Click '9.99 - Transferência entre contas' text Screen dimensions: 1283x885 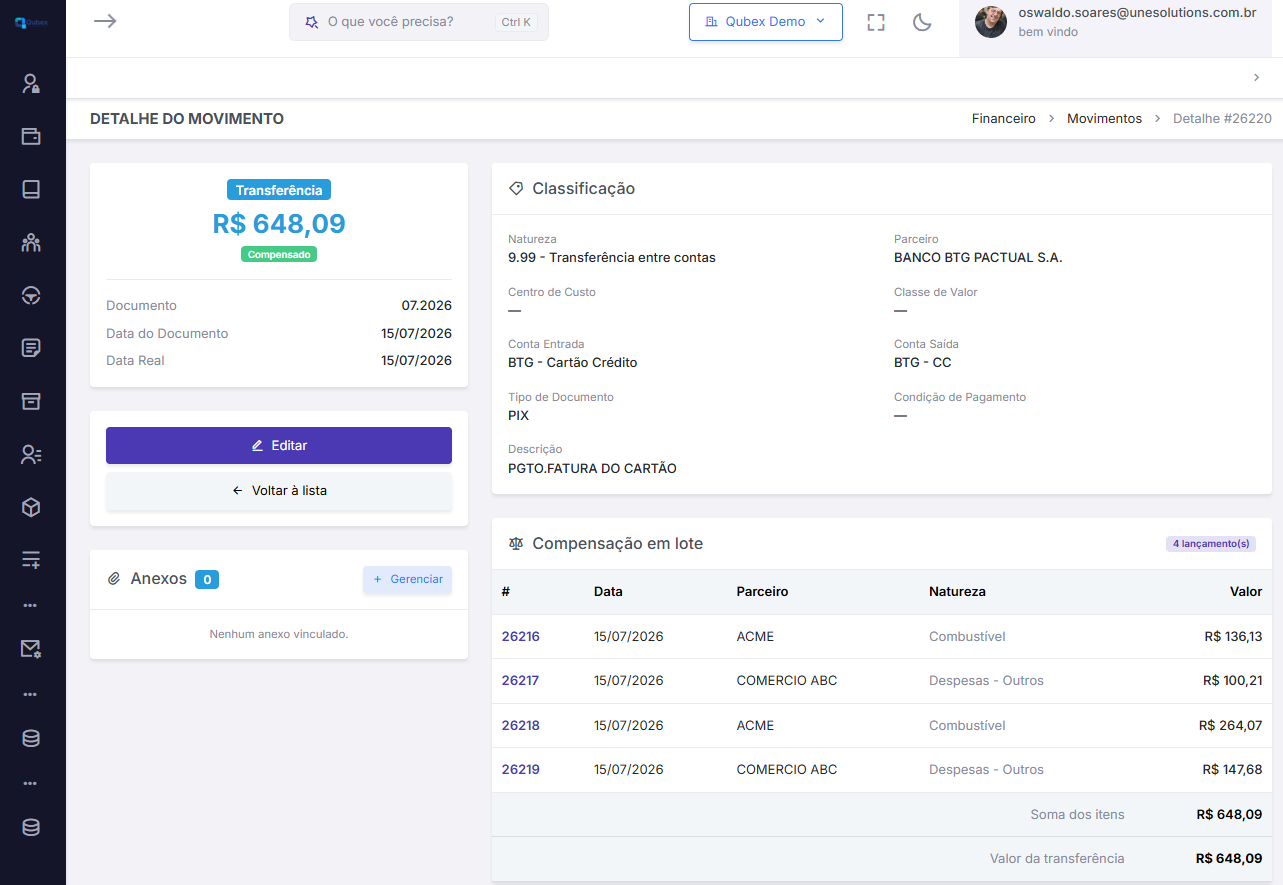pos(612,257)
